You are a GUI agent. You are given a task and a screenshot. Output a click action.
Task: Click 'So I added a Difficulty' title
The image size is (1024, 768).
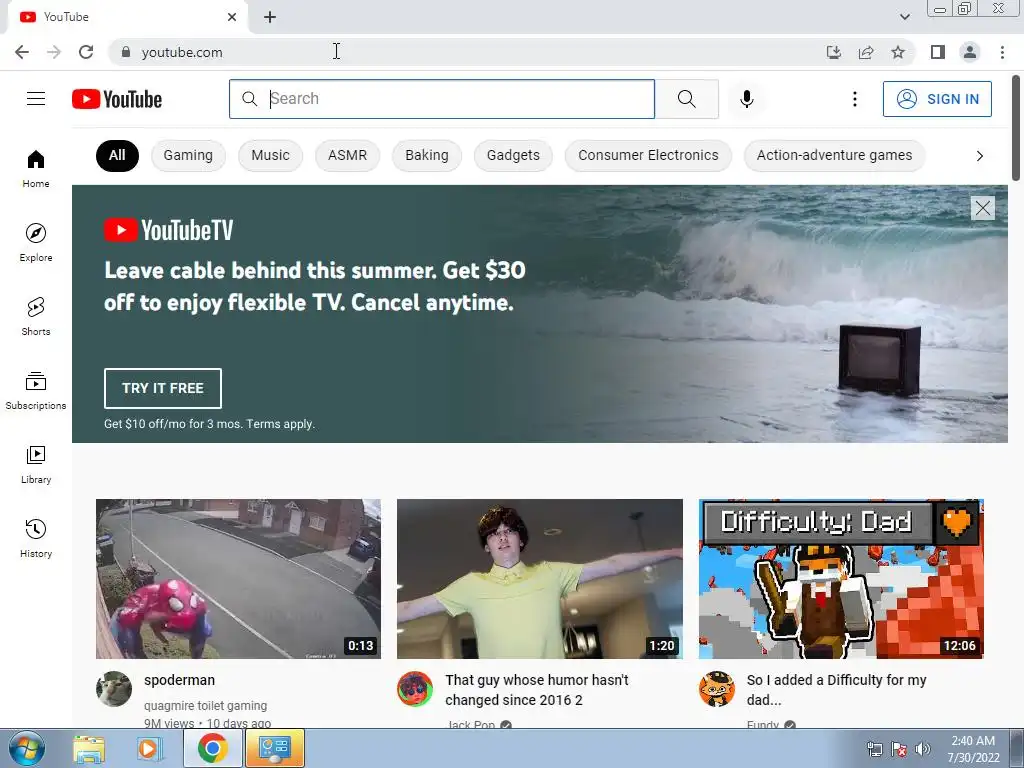point(837,690)
